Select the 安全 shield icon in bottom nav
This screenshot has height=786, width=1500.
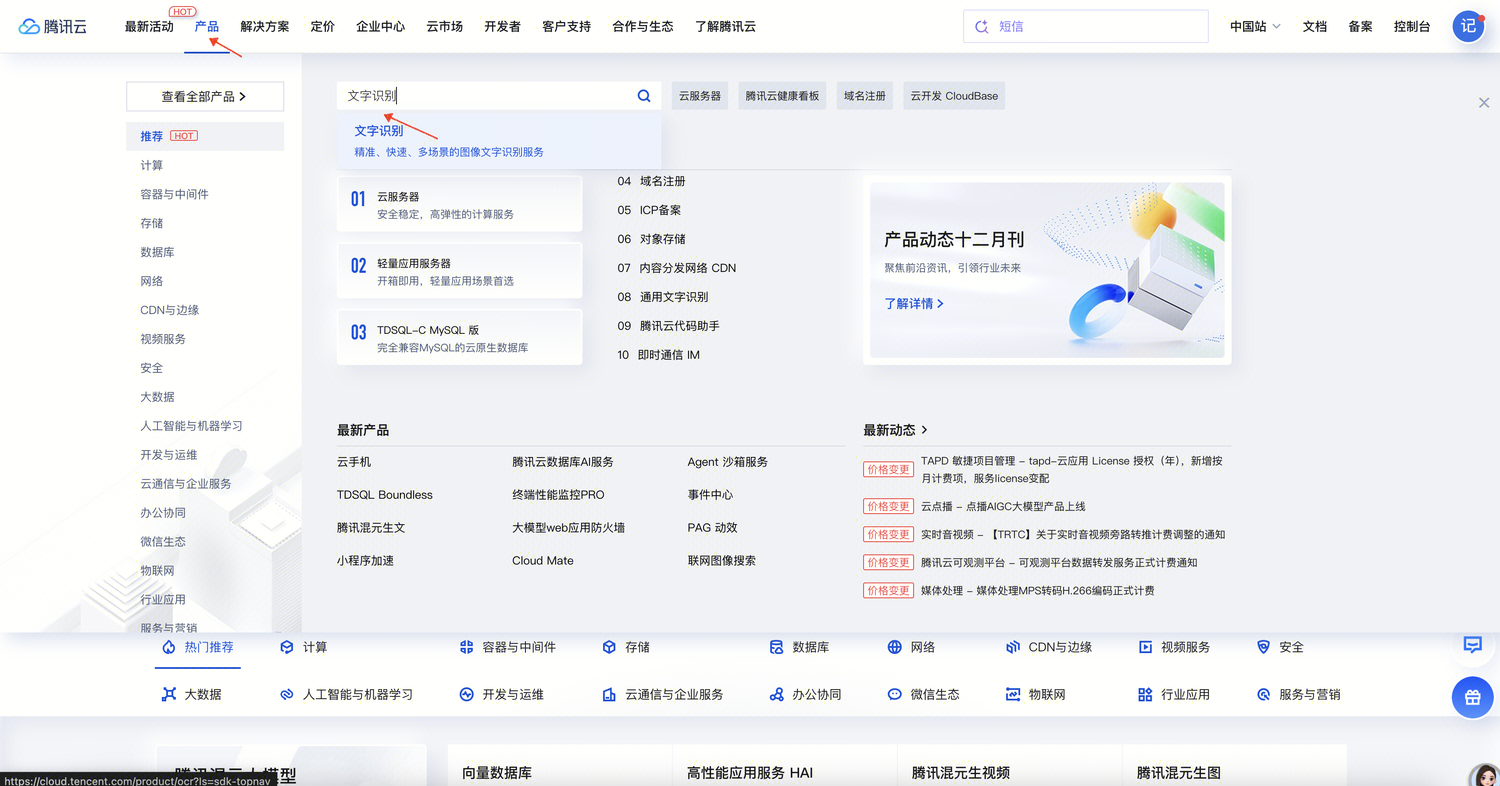pyautogui.click(x=1262, y=647)
